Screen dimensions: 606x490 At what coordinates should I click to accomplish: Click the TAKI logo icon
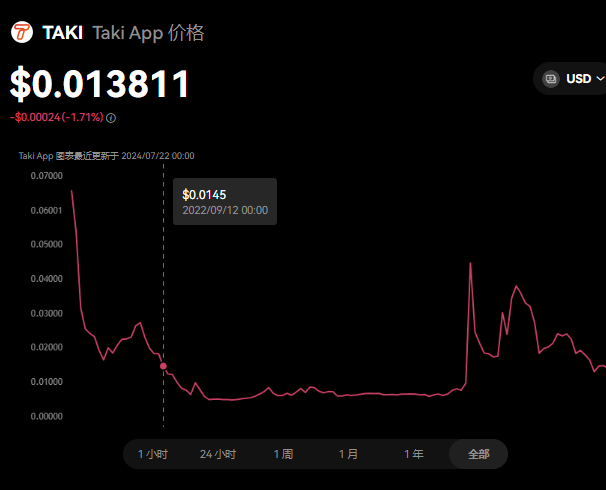click(22, 33)
